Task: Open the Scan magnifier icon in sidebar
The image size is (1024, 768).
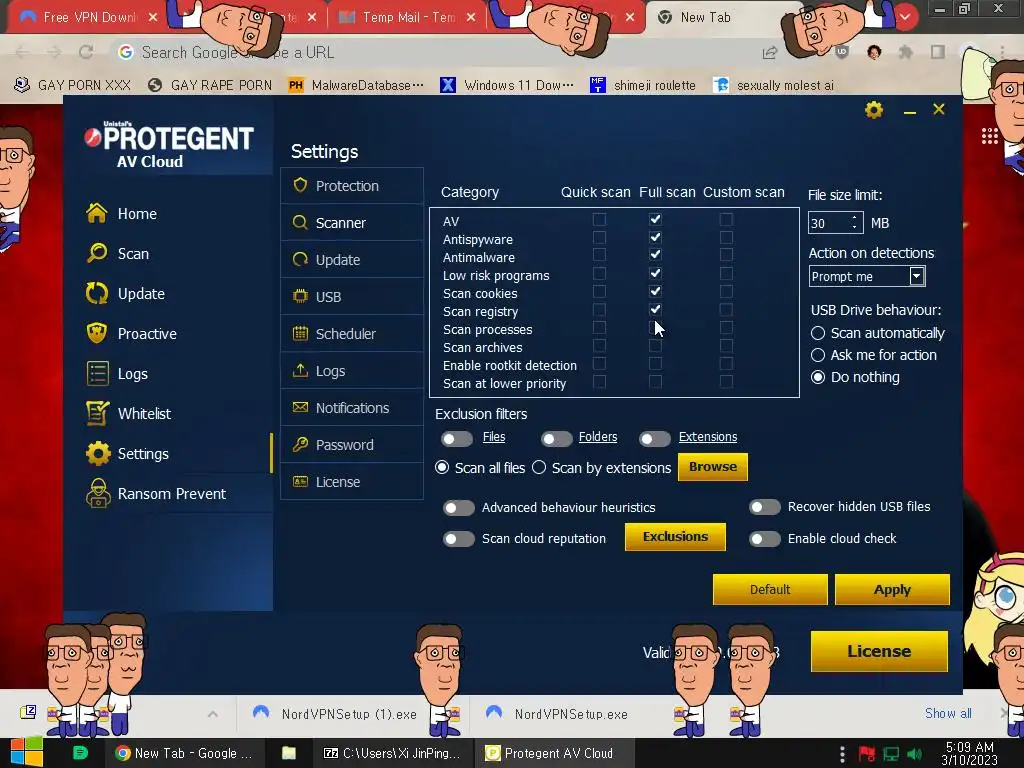Action: pos(97,253)
